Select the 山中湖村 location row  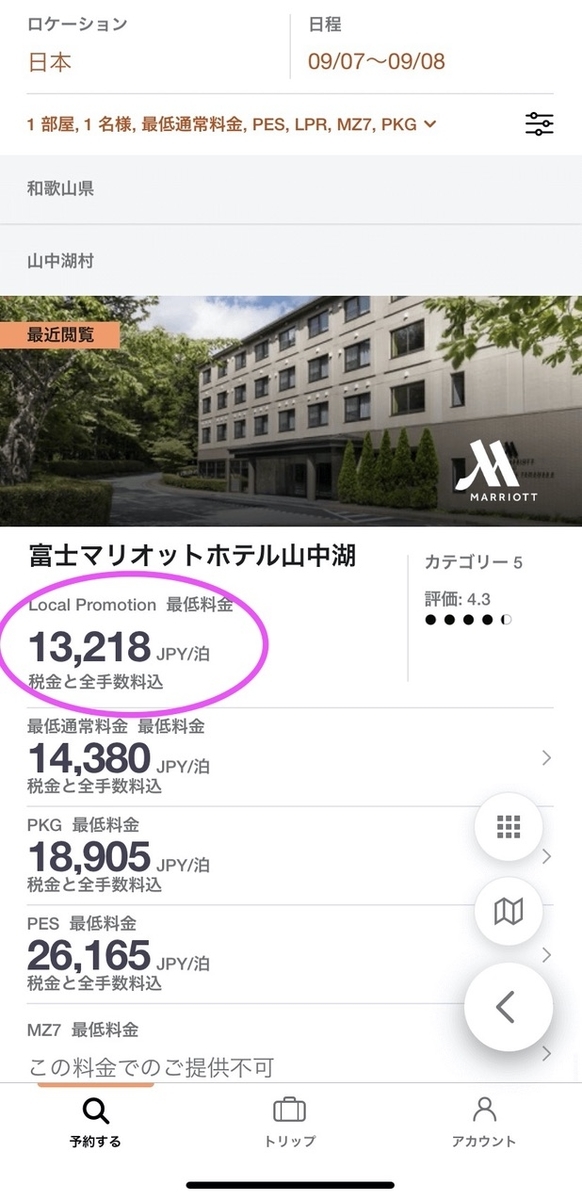[291, 261]
